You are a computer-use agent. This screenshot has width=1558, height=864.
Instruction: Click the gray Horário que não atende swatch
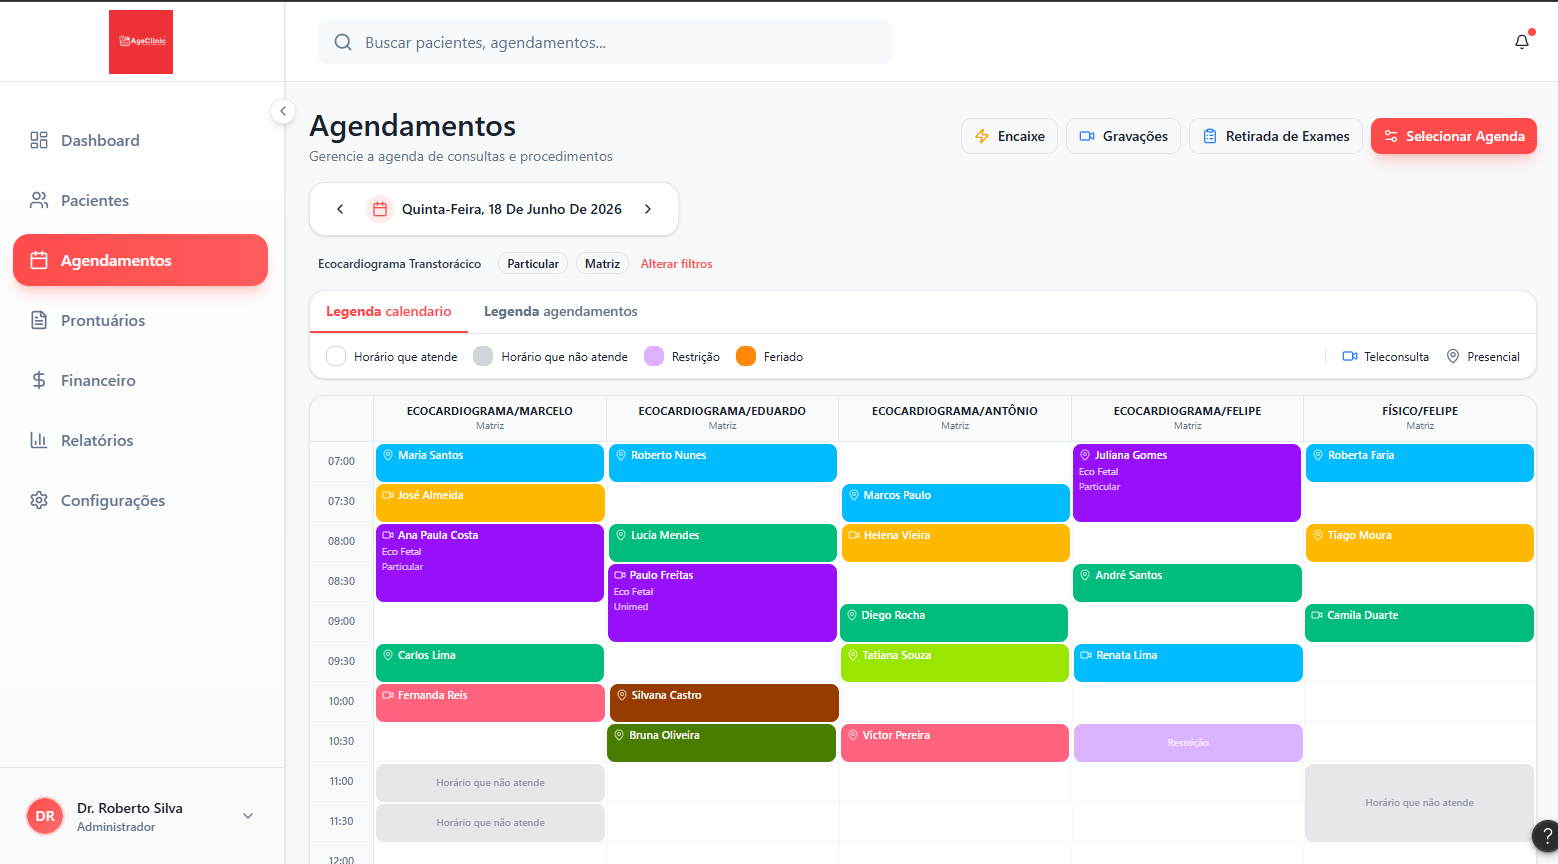(483, 356)
